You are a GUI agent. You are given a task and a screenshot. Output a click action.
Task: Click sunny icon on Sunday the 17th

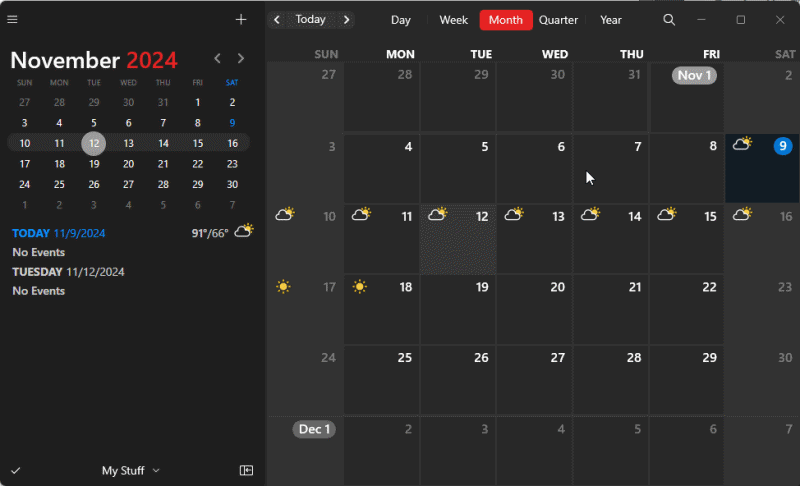(284, 287)
